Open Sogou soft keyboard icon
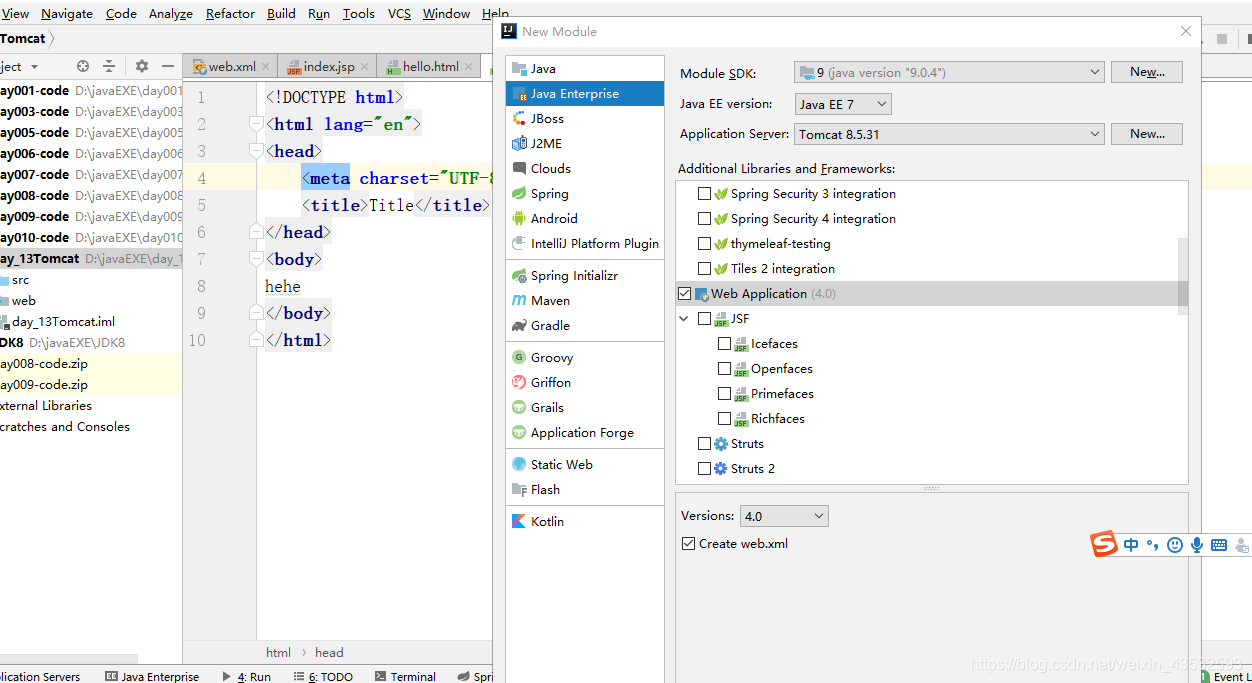This screenshot has height=683, width=1252. click(x=1218, y=545)
